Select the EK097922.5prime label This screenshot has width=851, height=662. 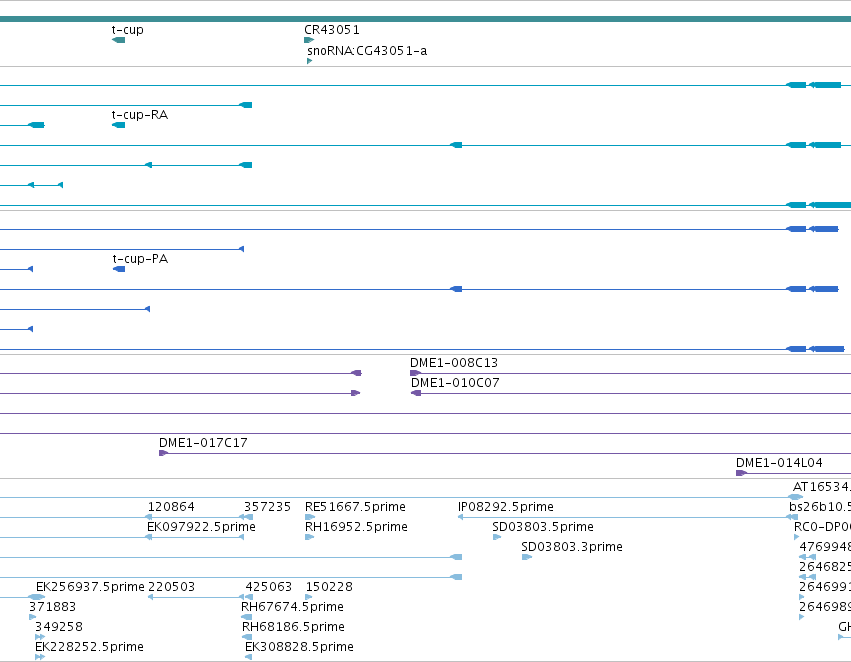(201, 527)
